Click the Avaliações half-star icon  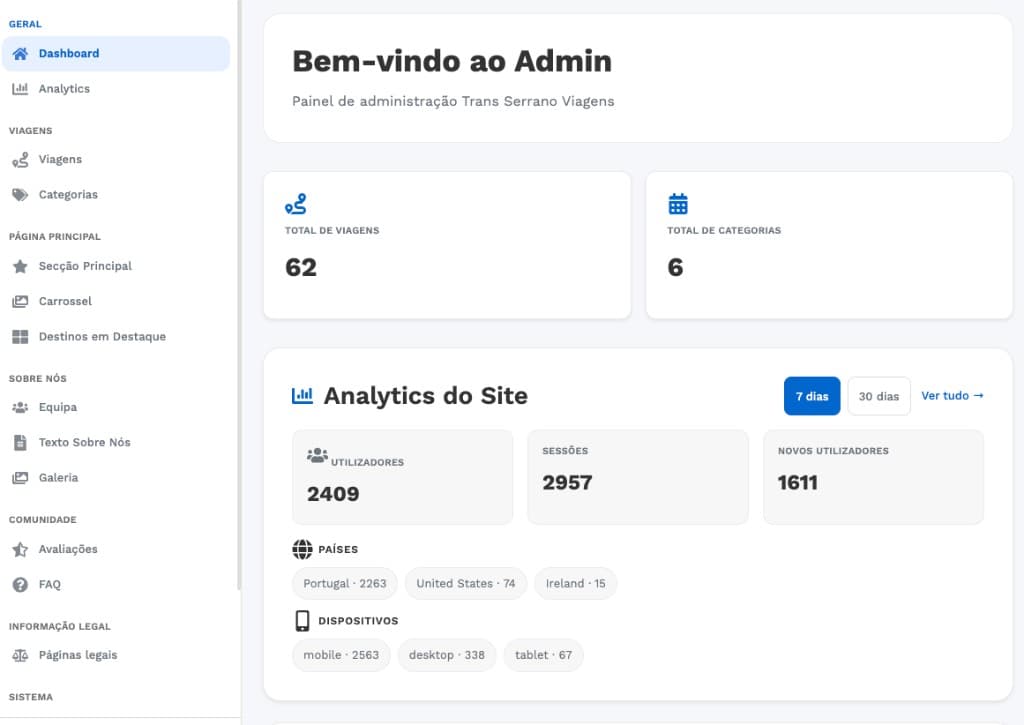coord(20,549)
